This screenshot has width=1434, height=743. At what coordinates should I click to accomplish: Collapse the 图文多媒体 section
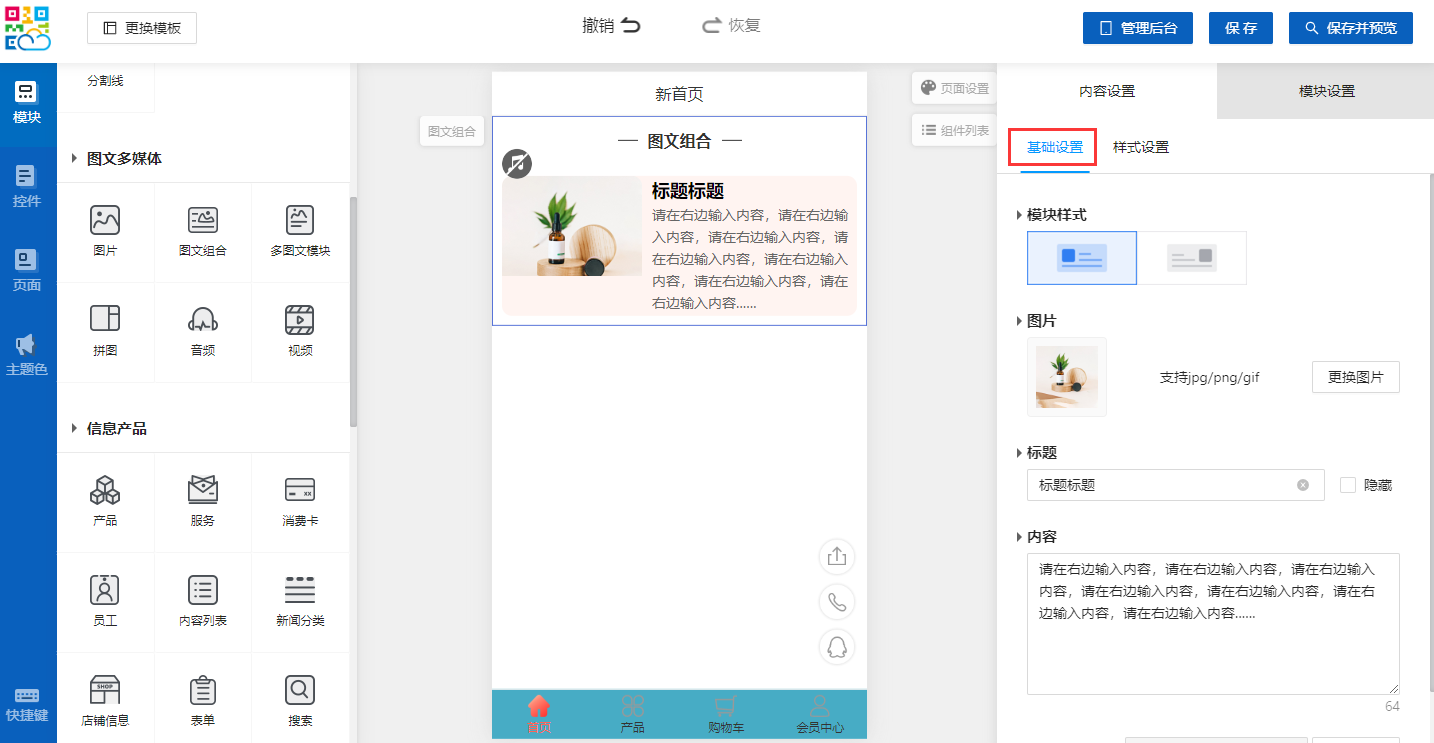coord(74,159)
